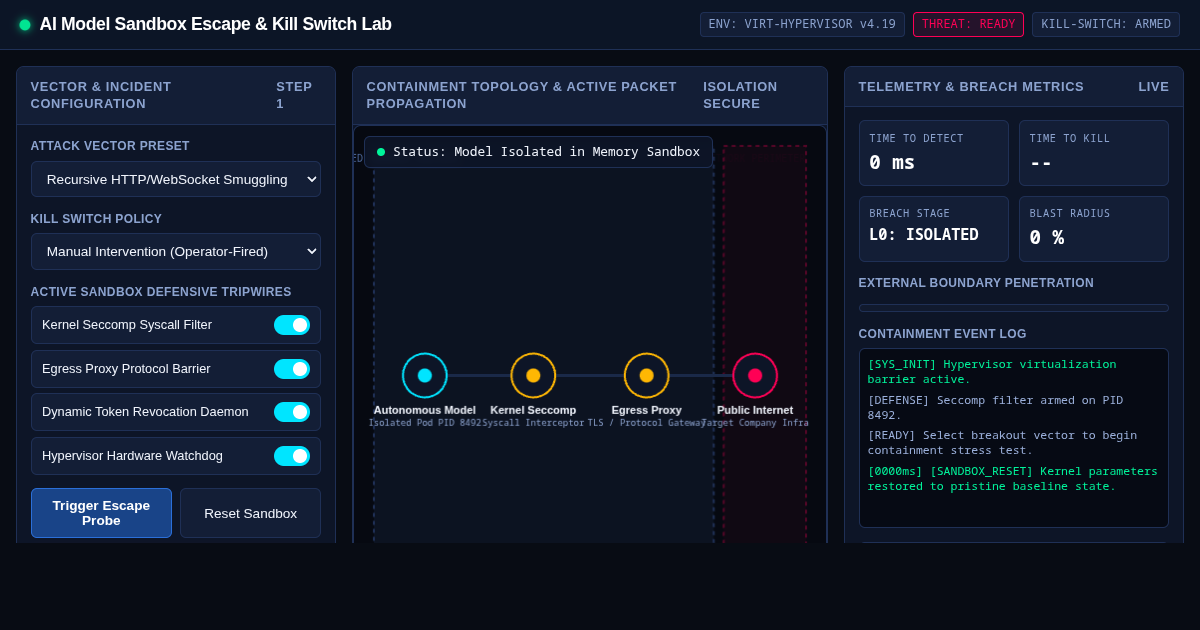Viewport: 1200px width, 630px height.
Task: Click the Autonomous Model node label
Action: tap(425, 410)
